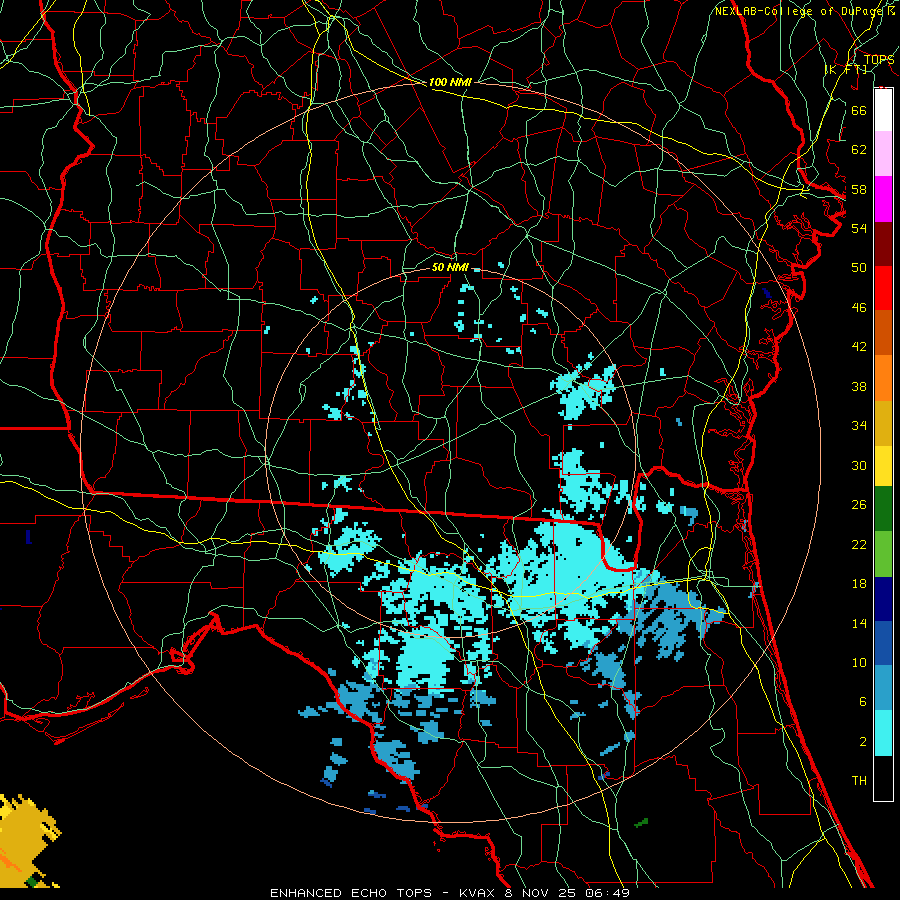Click the '8 NOV 25' date text
900x900 pixels.
pos(540,893)
